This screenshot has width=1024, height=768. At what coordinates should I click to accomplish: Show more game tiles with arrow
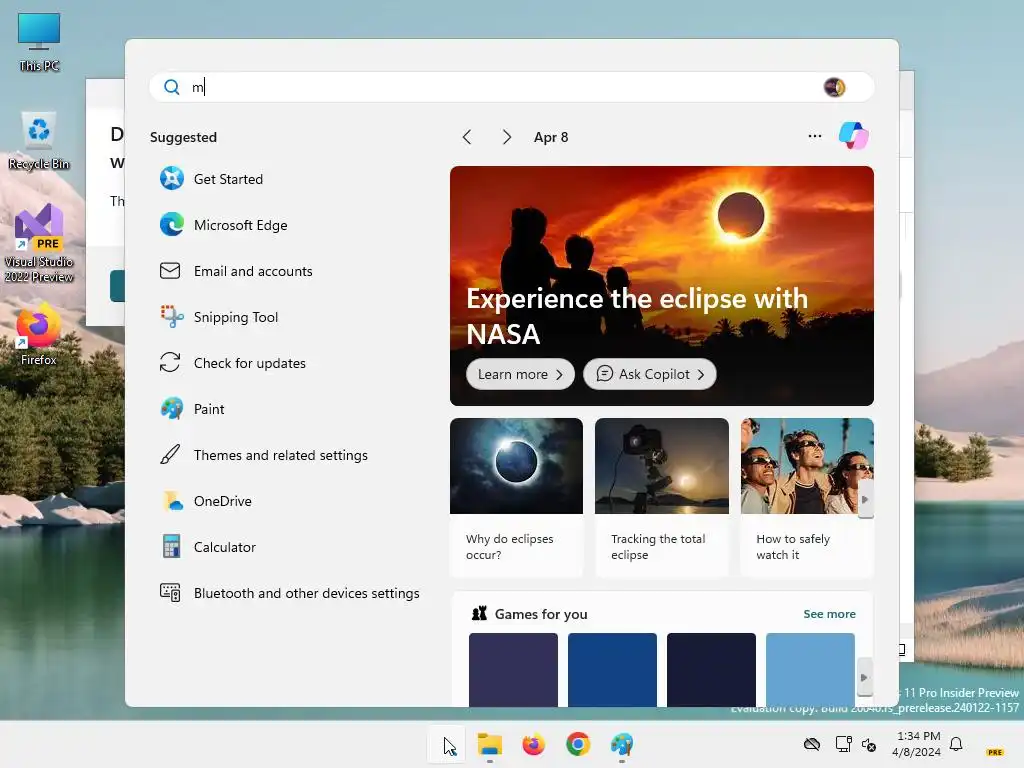pos(864,677)
